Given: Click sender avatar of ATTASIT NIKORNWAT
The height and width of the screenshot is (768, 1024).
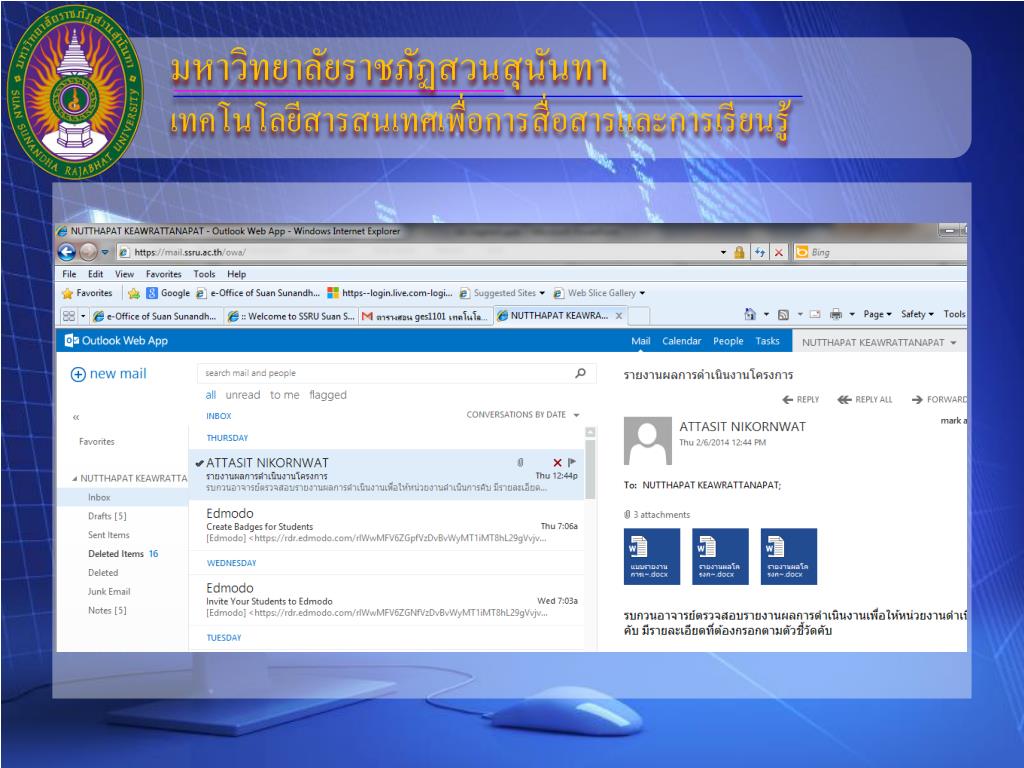Looking at the screenshot, I should (648, 441).
